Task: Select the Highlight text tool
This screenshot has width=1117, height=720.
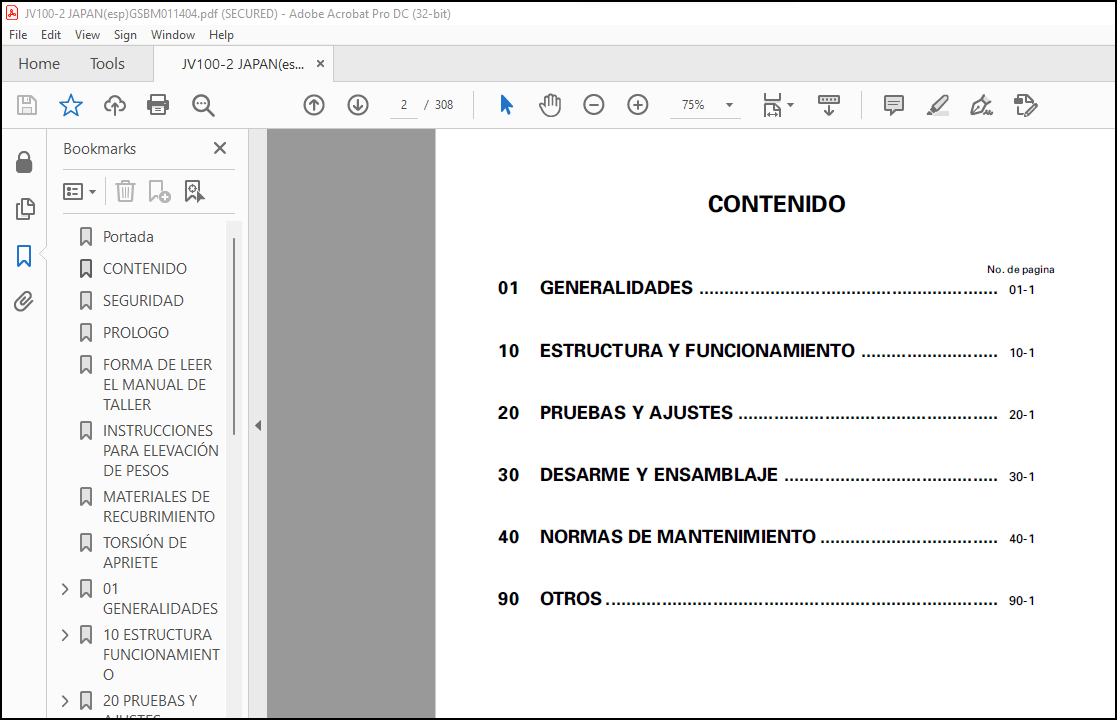Action: coord(937,105)
